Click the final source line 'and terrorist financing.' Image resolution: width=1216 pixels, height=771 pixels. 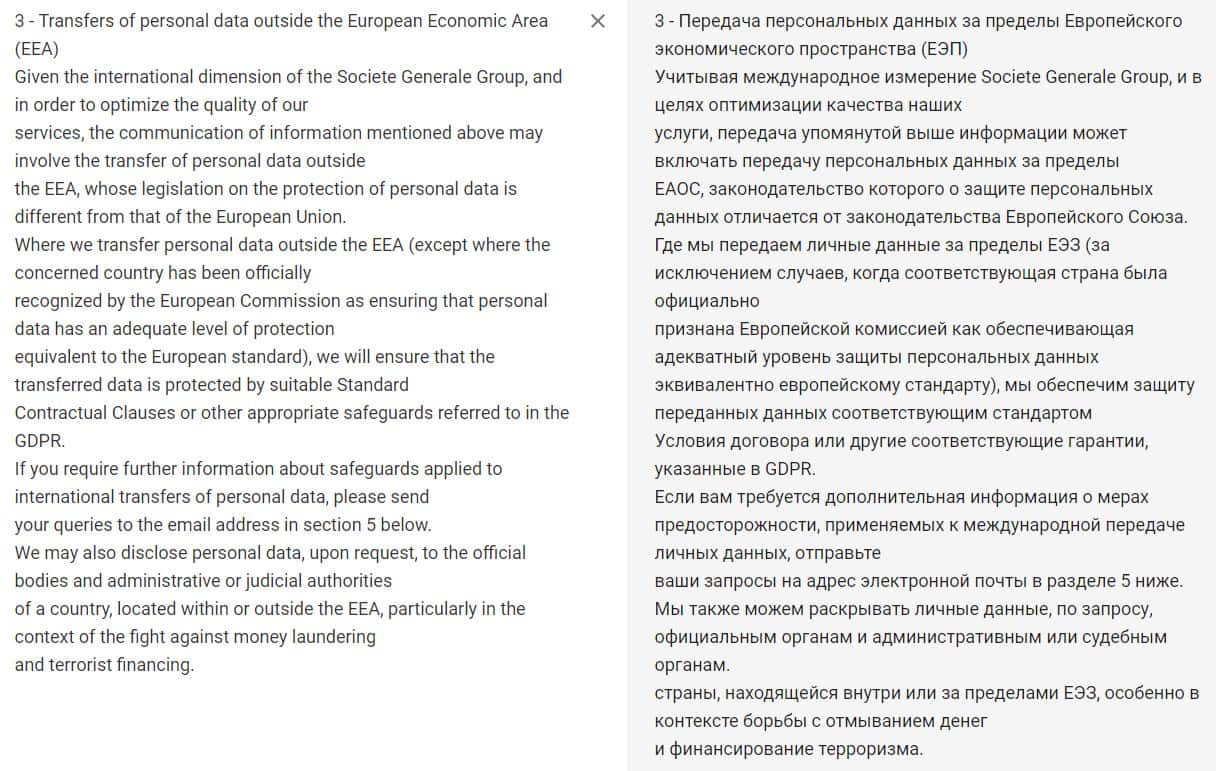(x=104, y=665)
